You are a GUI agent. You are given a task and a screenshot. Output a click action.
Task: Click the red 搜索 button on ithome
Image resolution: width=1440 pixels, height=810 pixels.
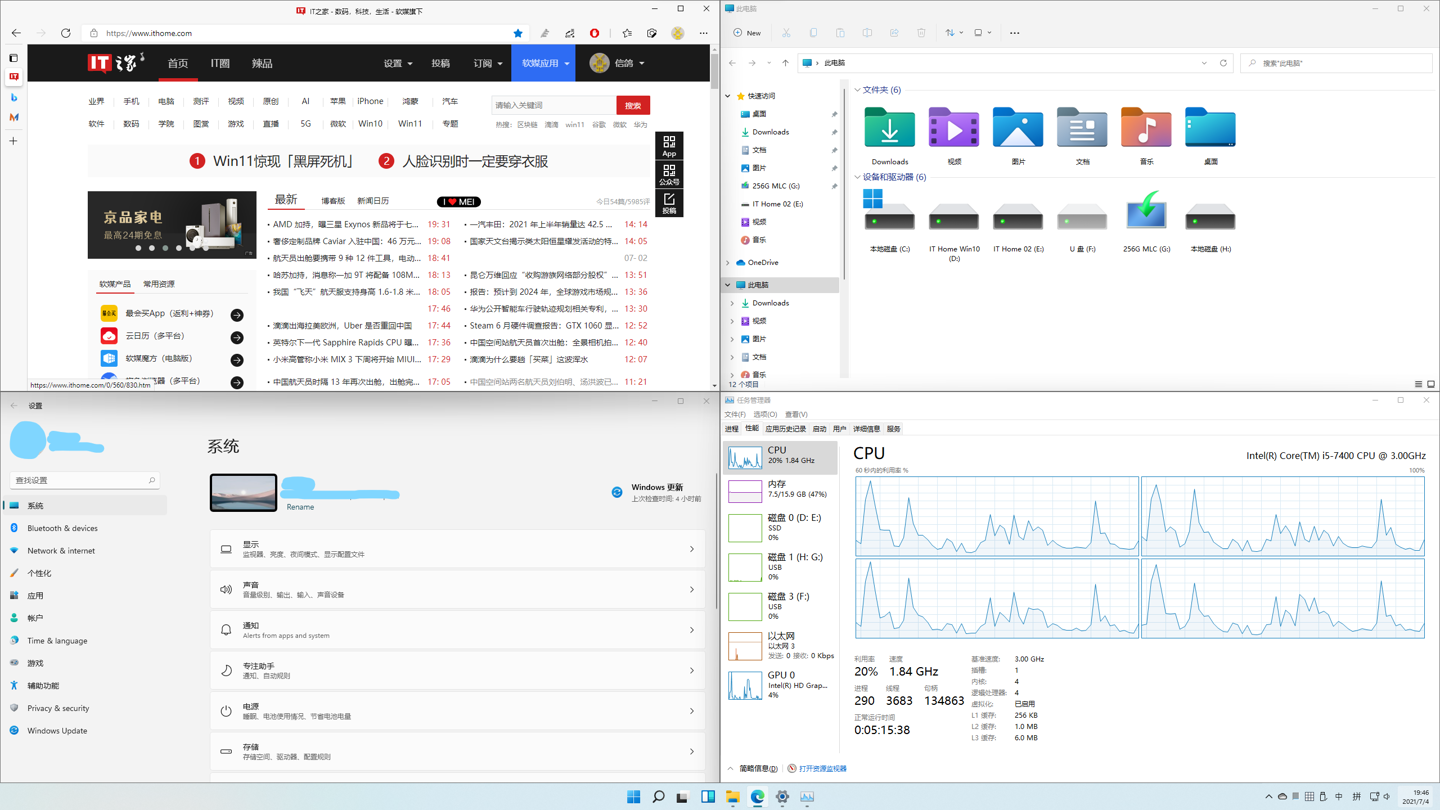point(633,106)
